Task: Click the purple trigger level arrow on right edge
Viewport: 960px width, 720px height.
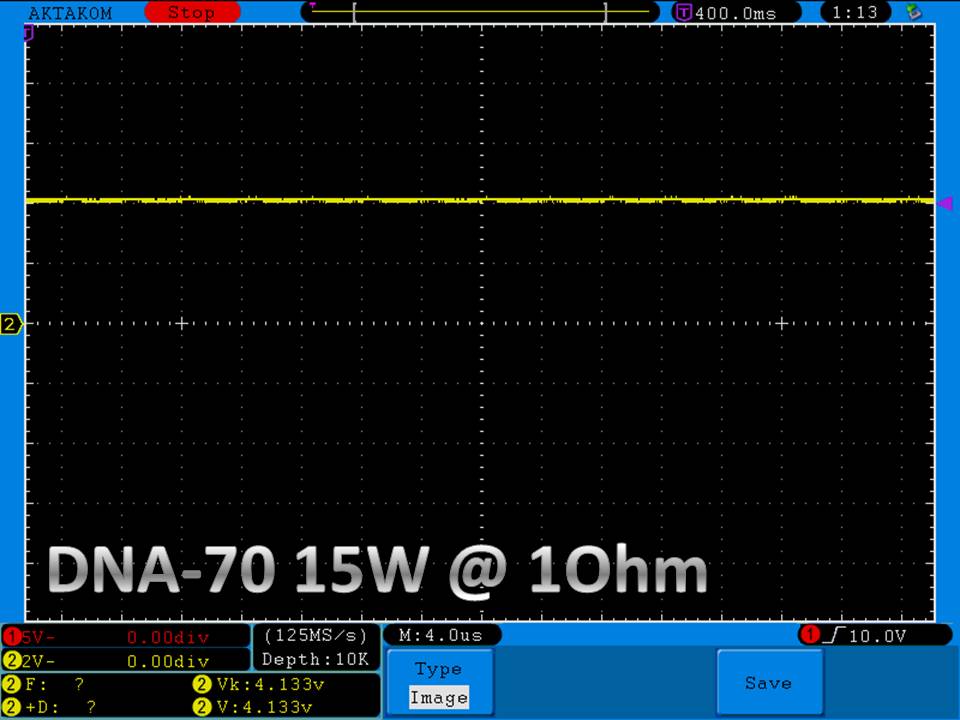Action: [x=944, y=202]
